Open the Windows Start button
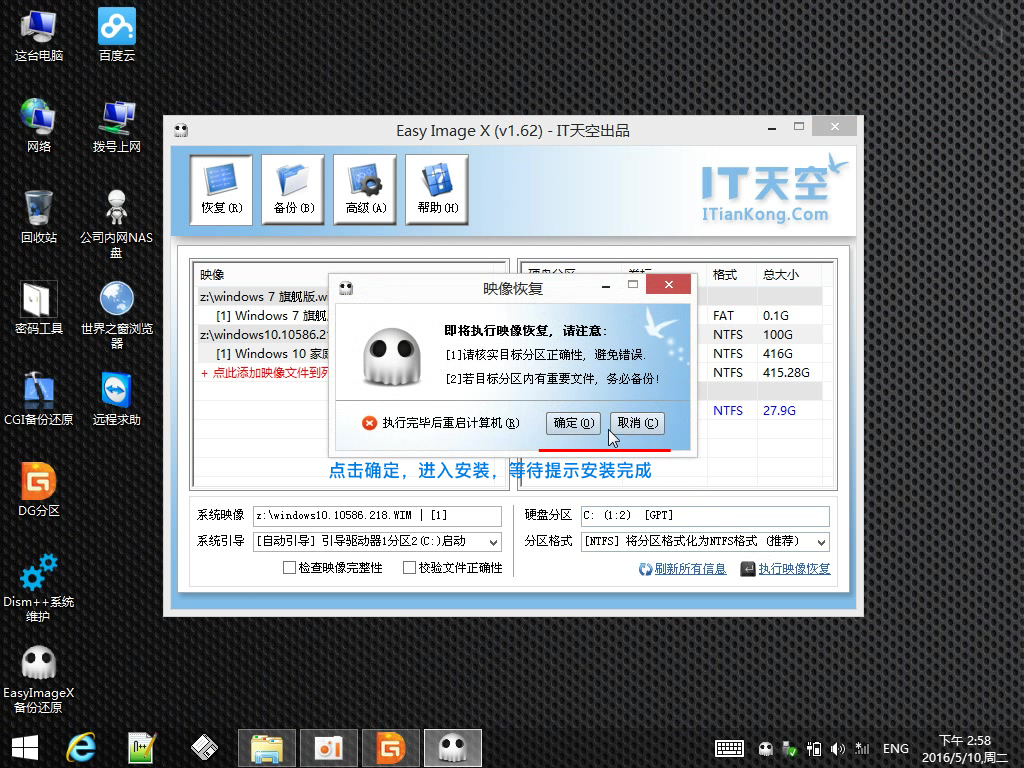Image resolution: width=1024 pixels, height=768 pixels. (x=25, y=748)
